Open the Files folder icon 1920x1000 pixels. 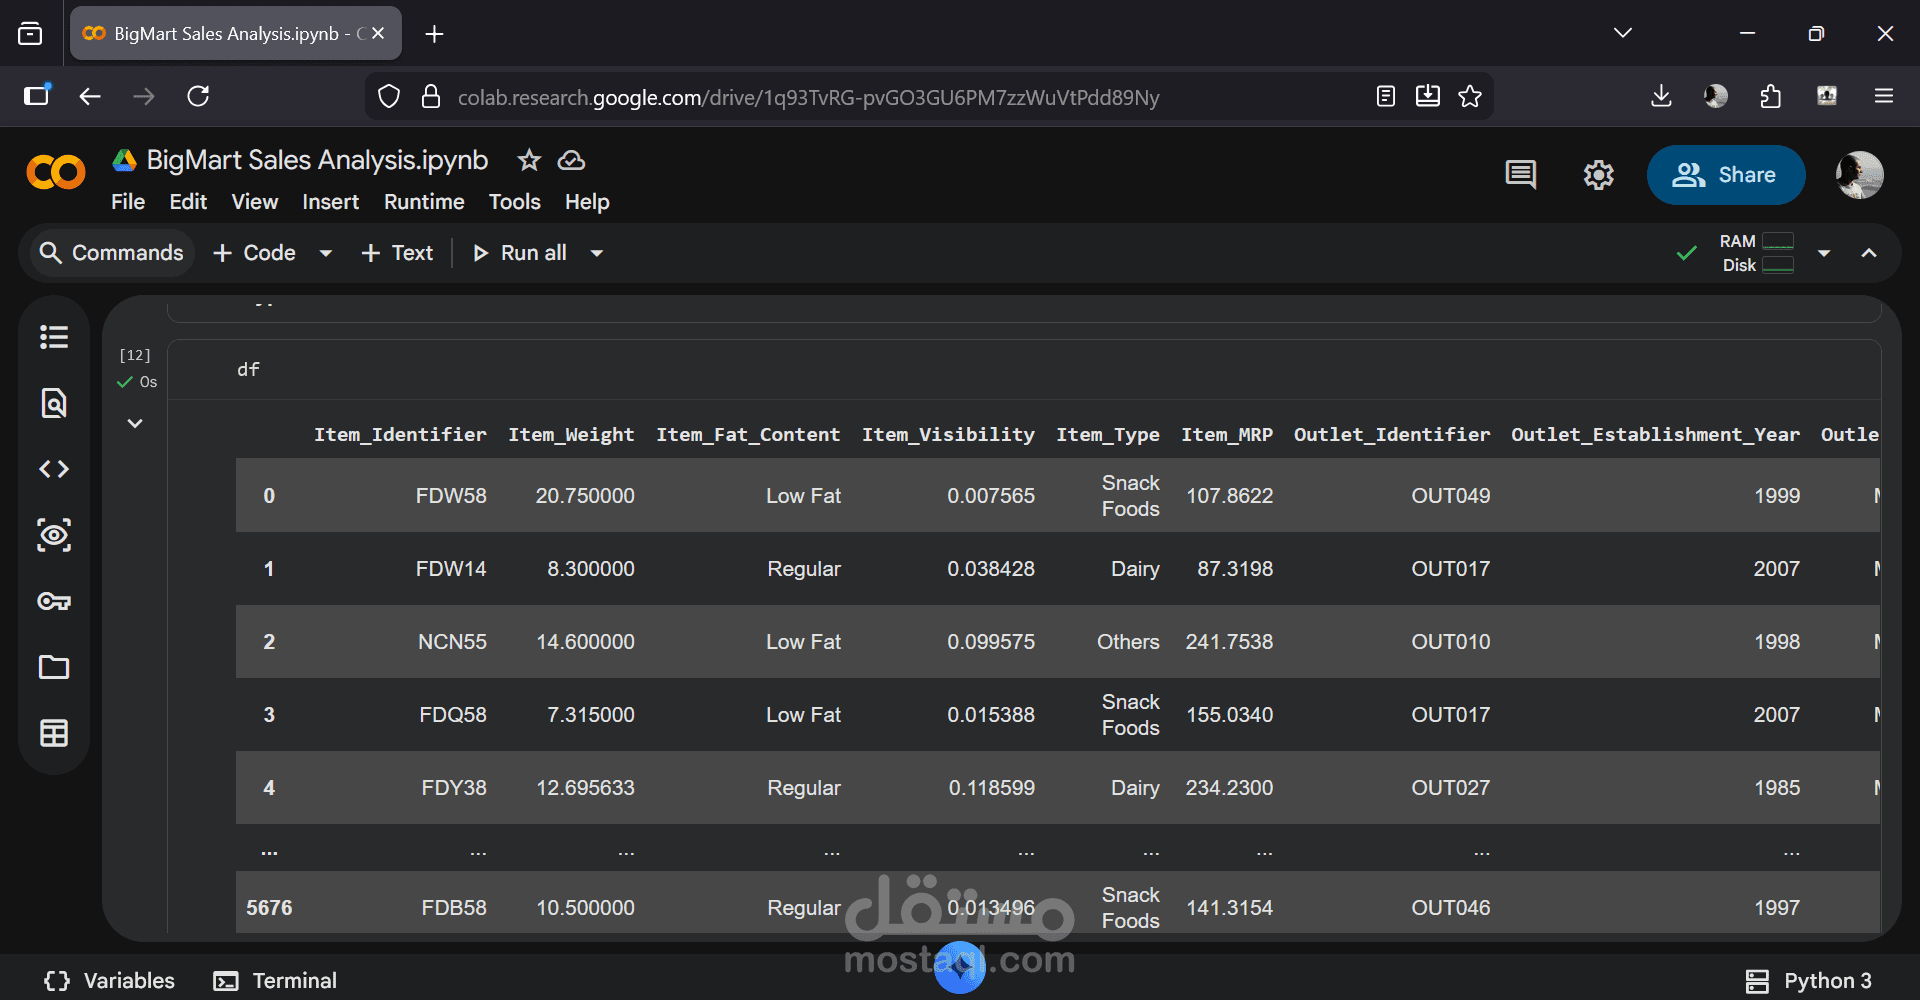[x=54, y=667]
